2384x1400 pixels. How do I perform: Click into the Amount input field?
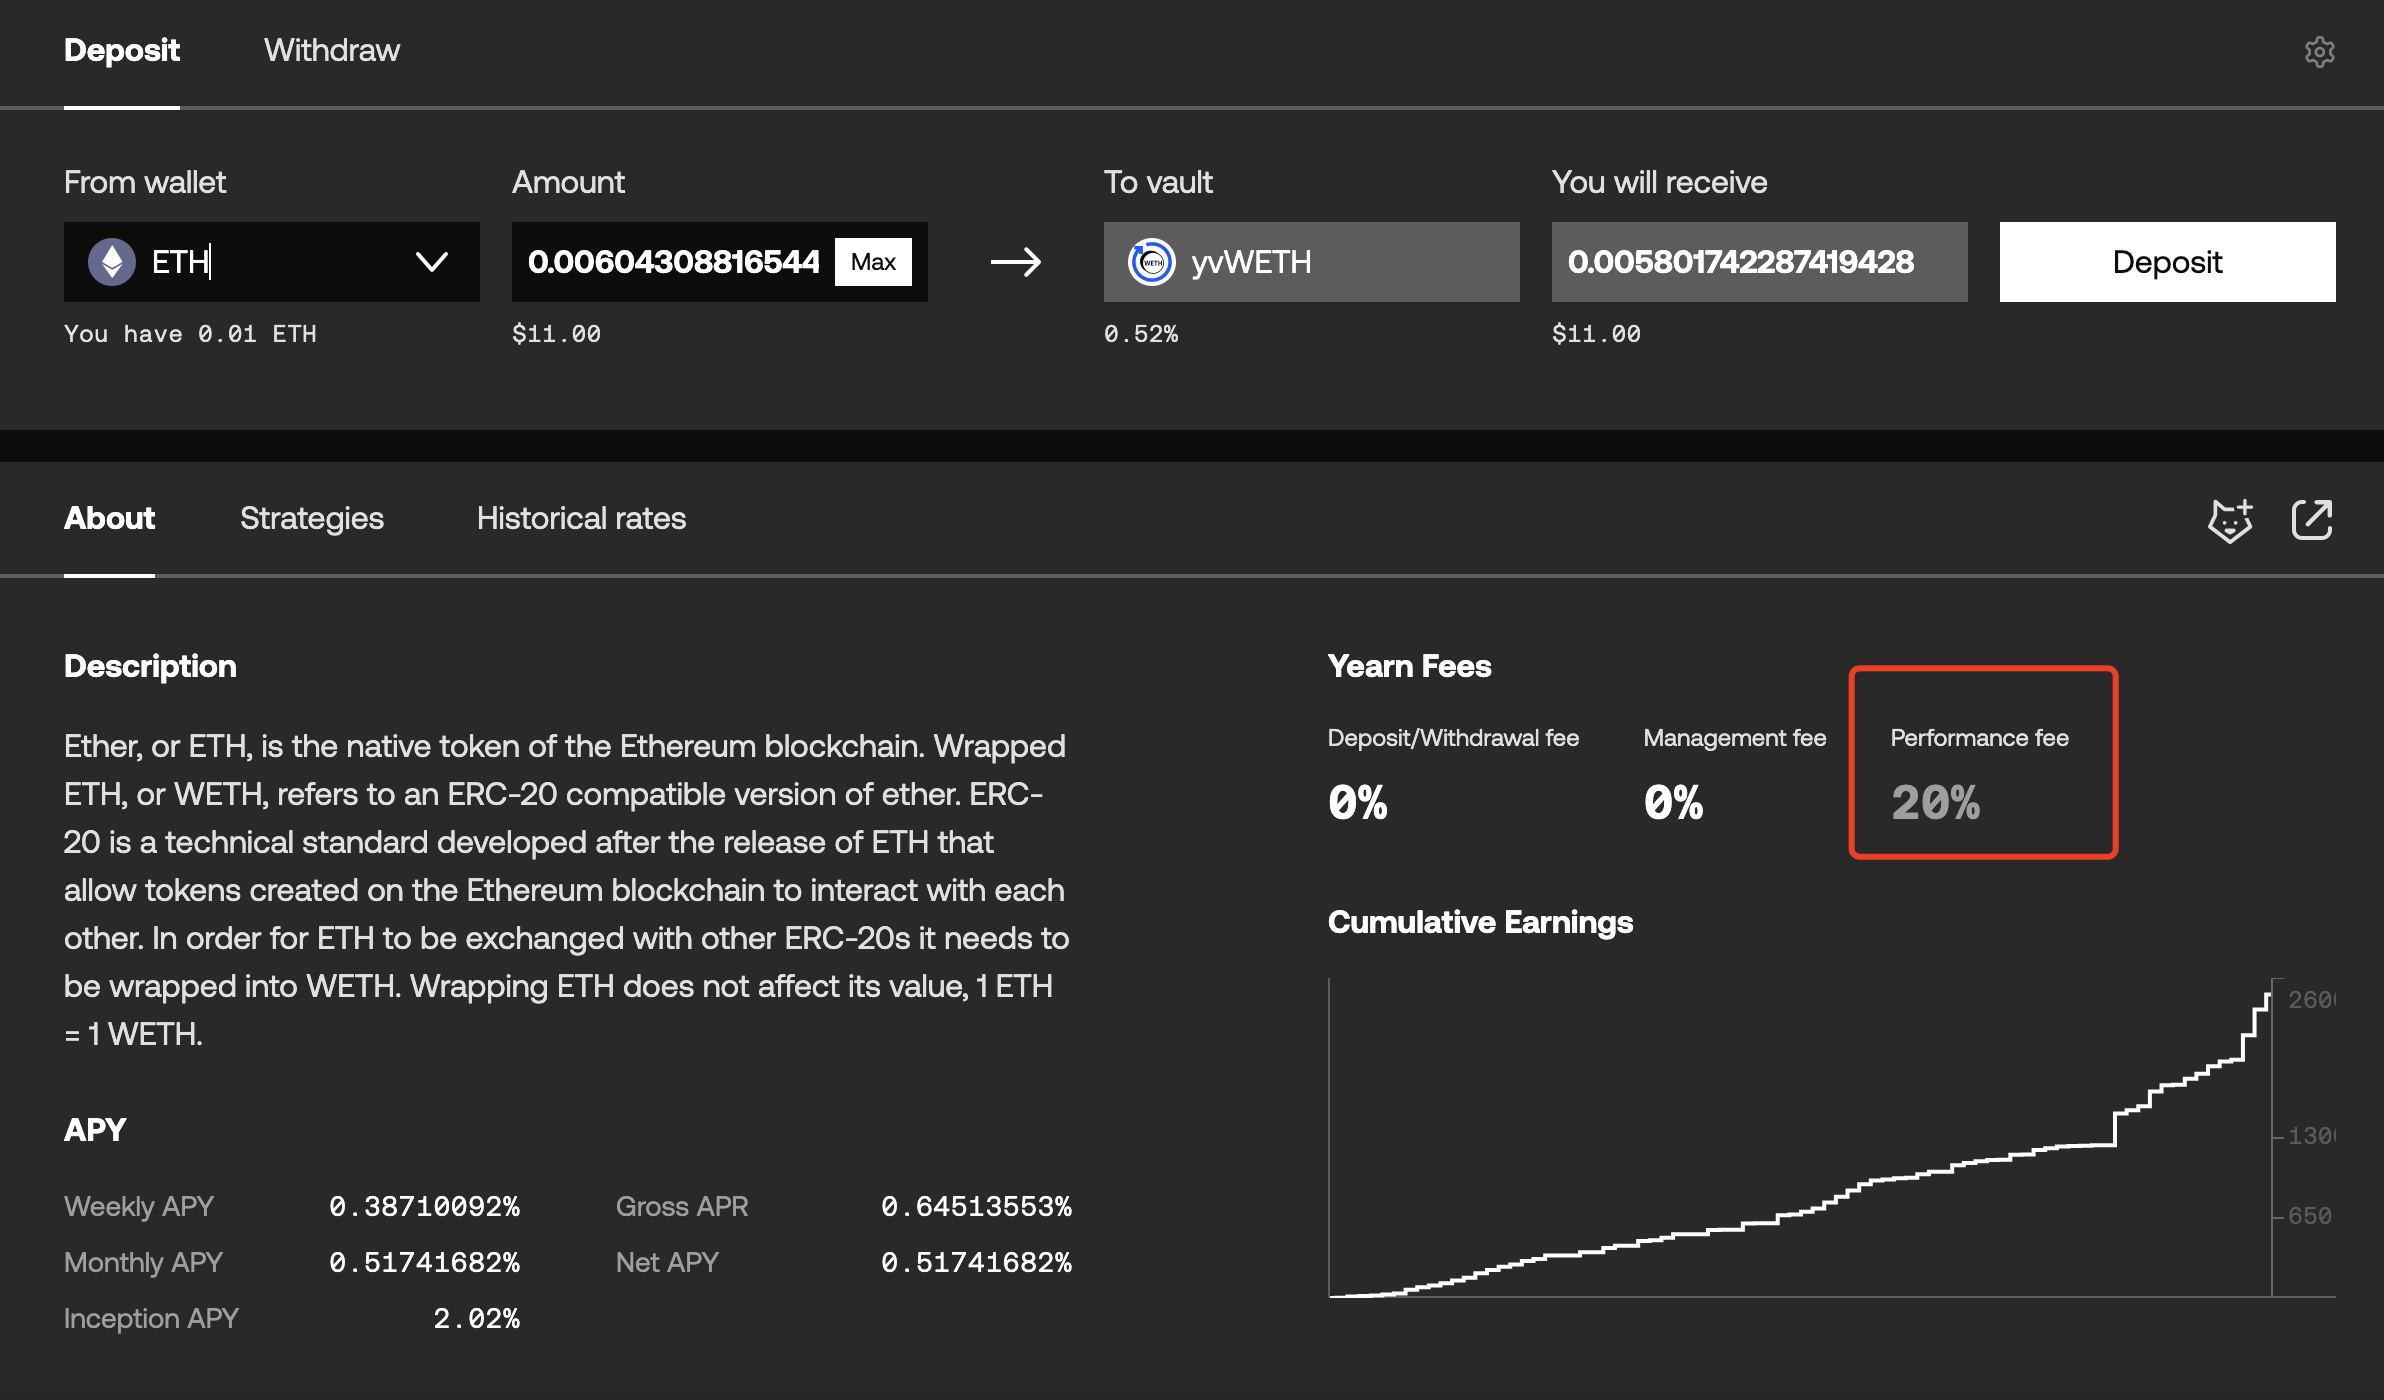coord(672,262)
